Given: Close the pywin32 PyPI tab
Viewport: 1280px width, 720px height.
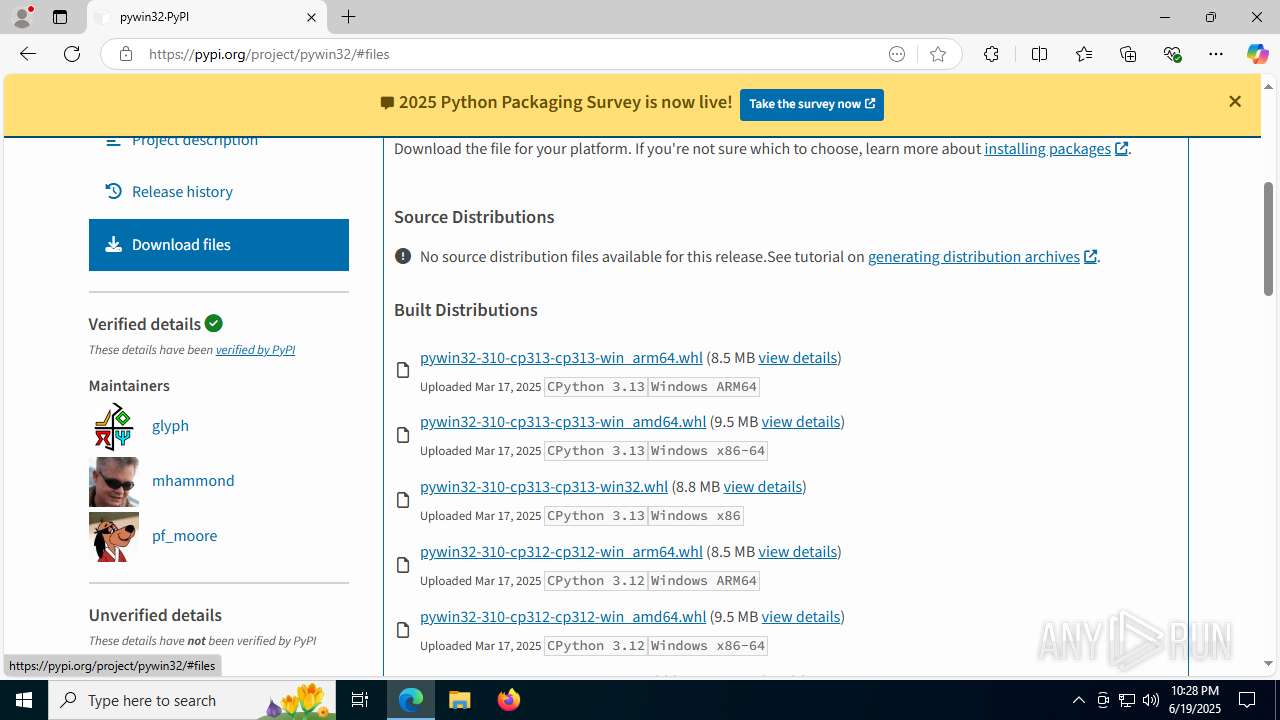Looking at the screenshot, I should pyautogui.click(x=311, y=17).
